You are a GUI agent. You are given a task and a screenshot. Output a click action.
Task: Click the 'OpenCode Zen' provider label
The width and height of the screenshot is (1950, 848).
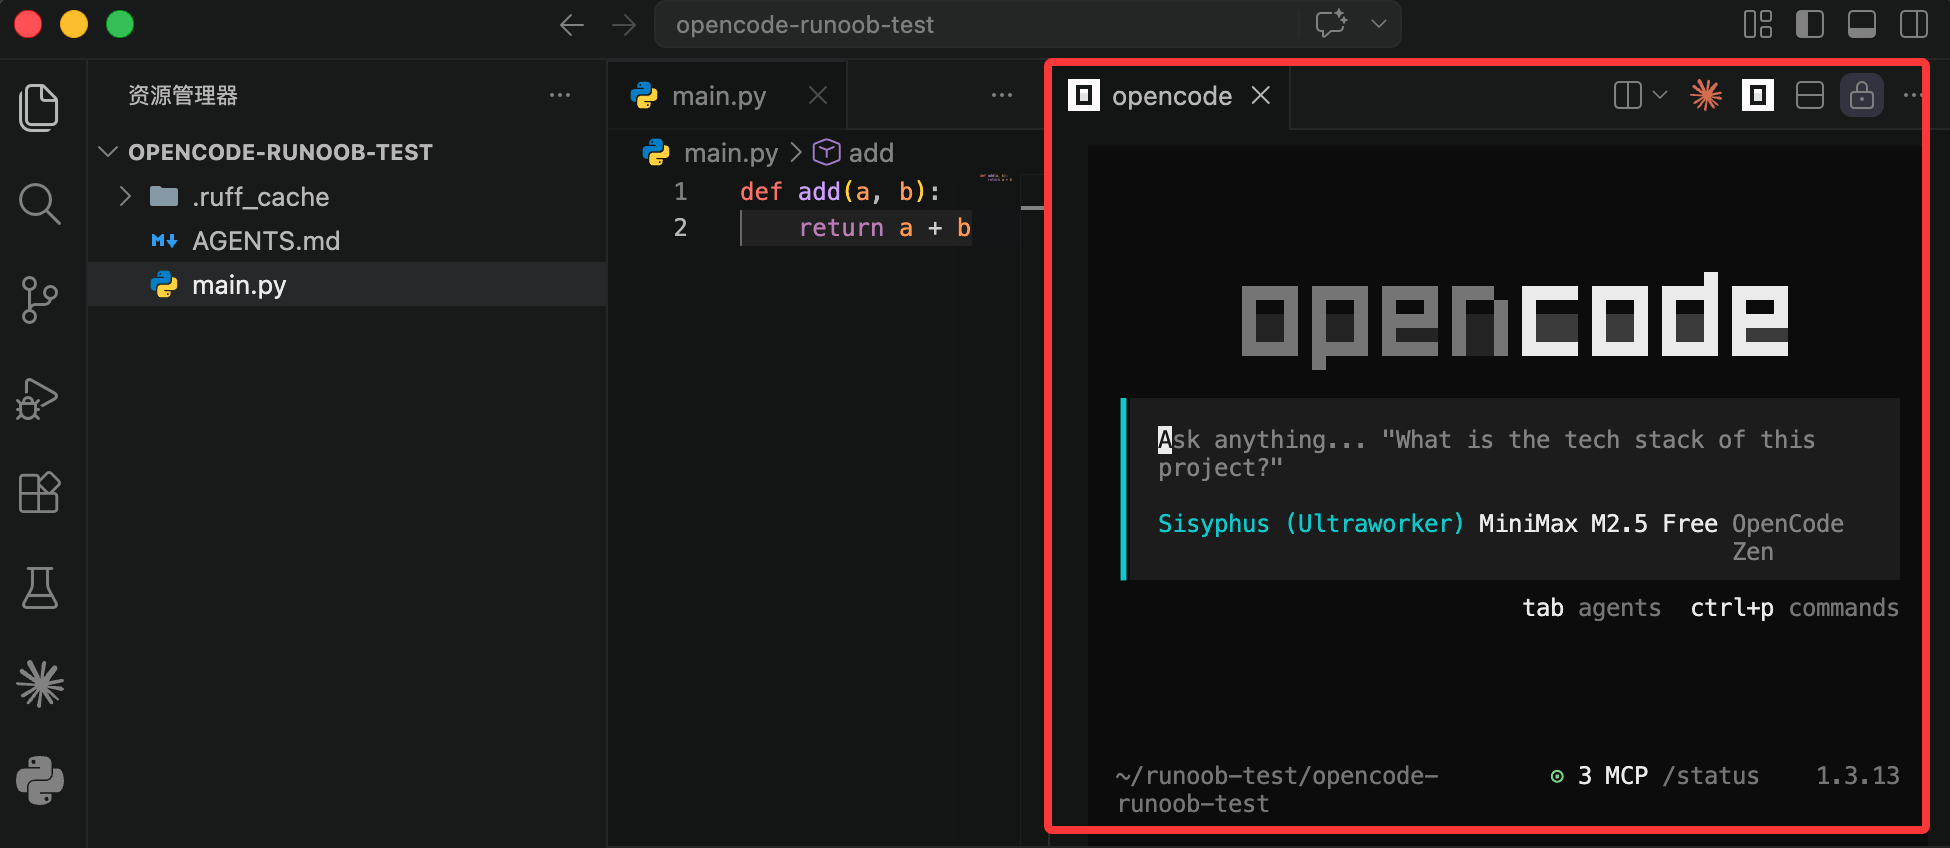[1788, 537]
